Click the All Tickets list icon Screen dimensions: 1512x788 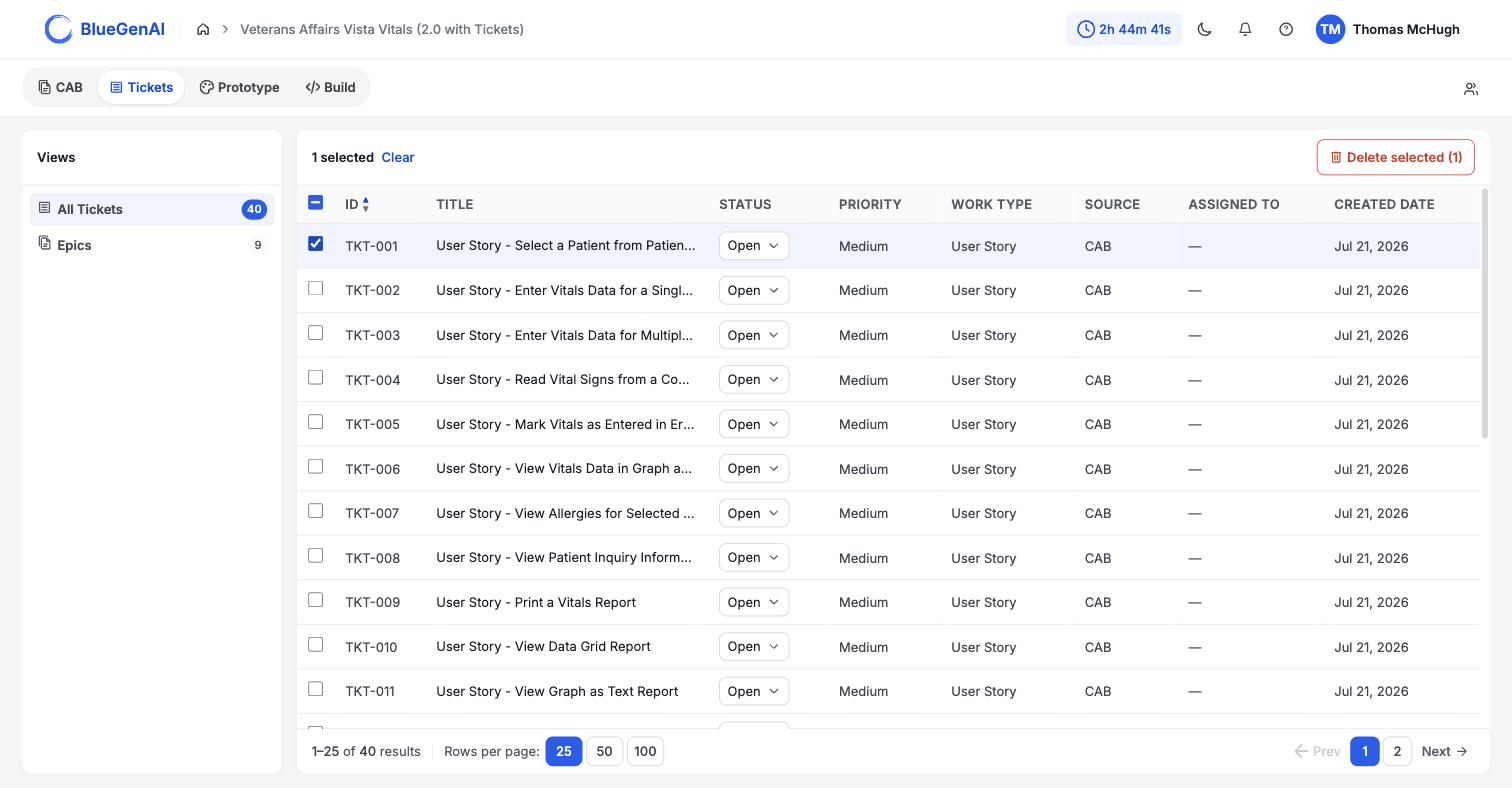(x=44, y=208)
